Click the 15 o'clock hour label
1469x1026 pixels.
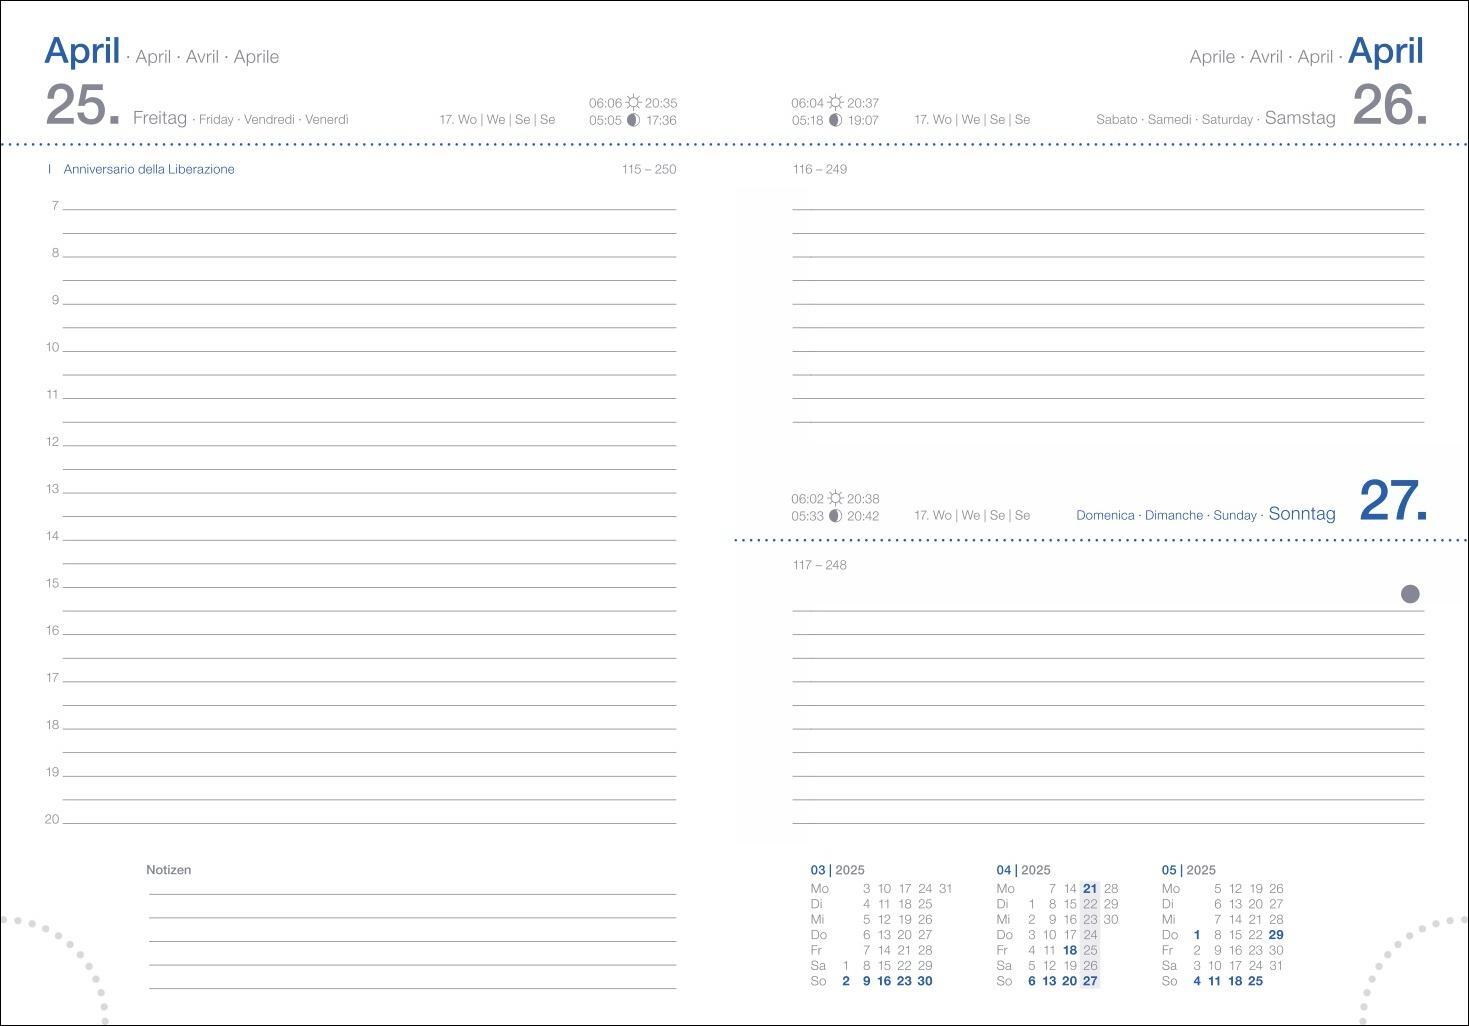(x=52, y=583)
